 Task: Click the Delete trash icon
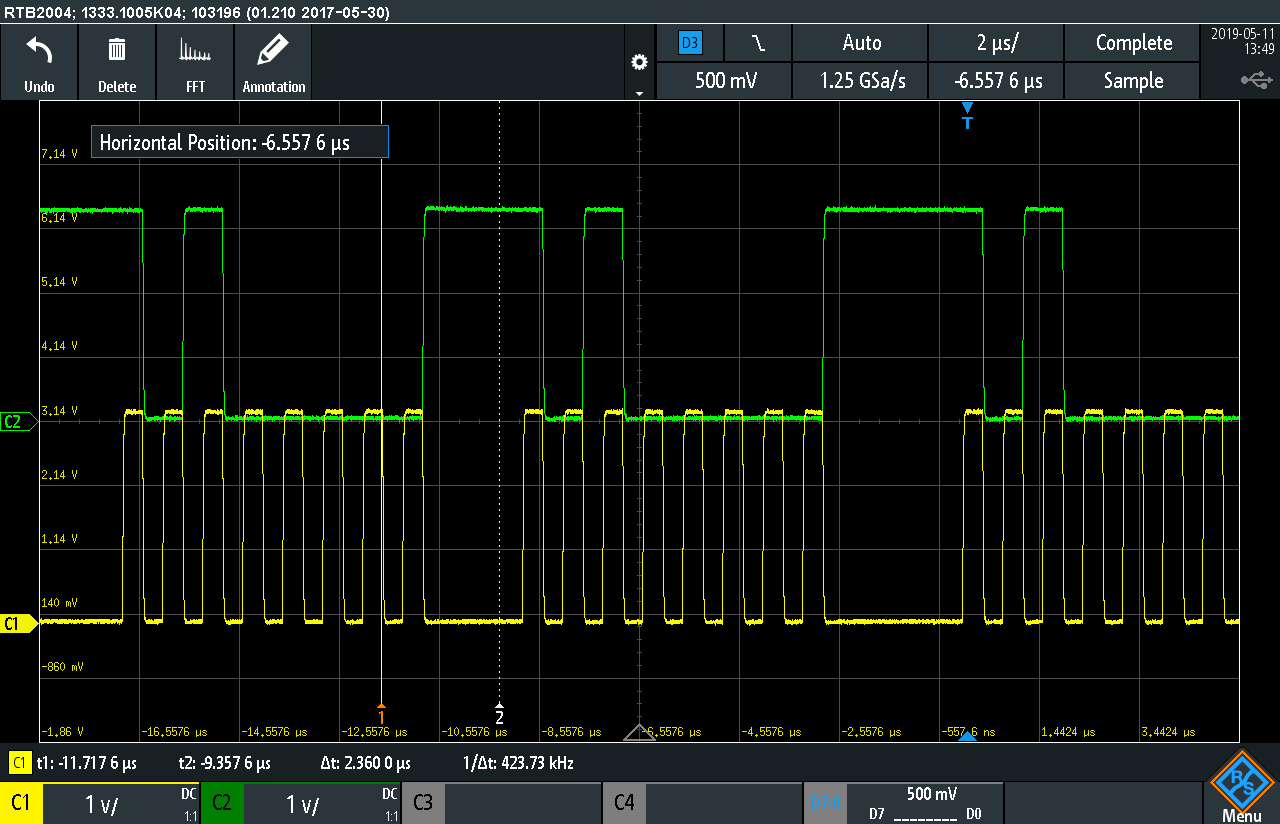pyautogui.click(x=117, y=62)
